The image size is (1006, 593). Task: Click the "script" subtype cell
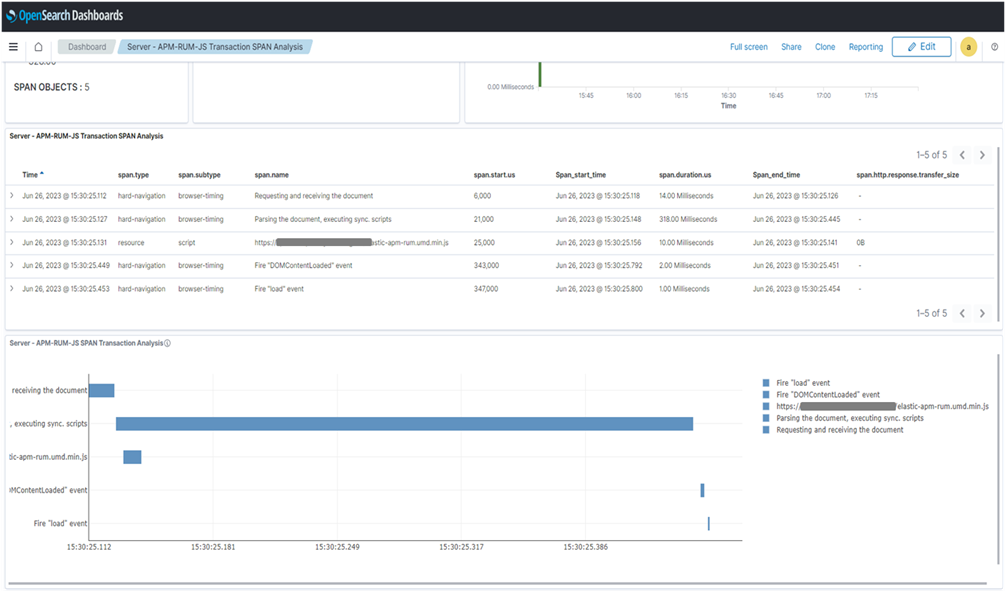pyautogui.click(x=187, y=243)
